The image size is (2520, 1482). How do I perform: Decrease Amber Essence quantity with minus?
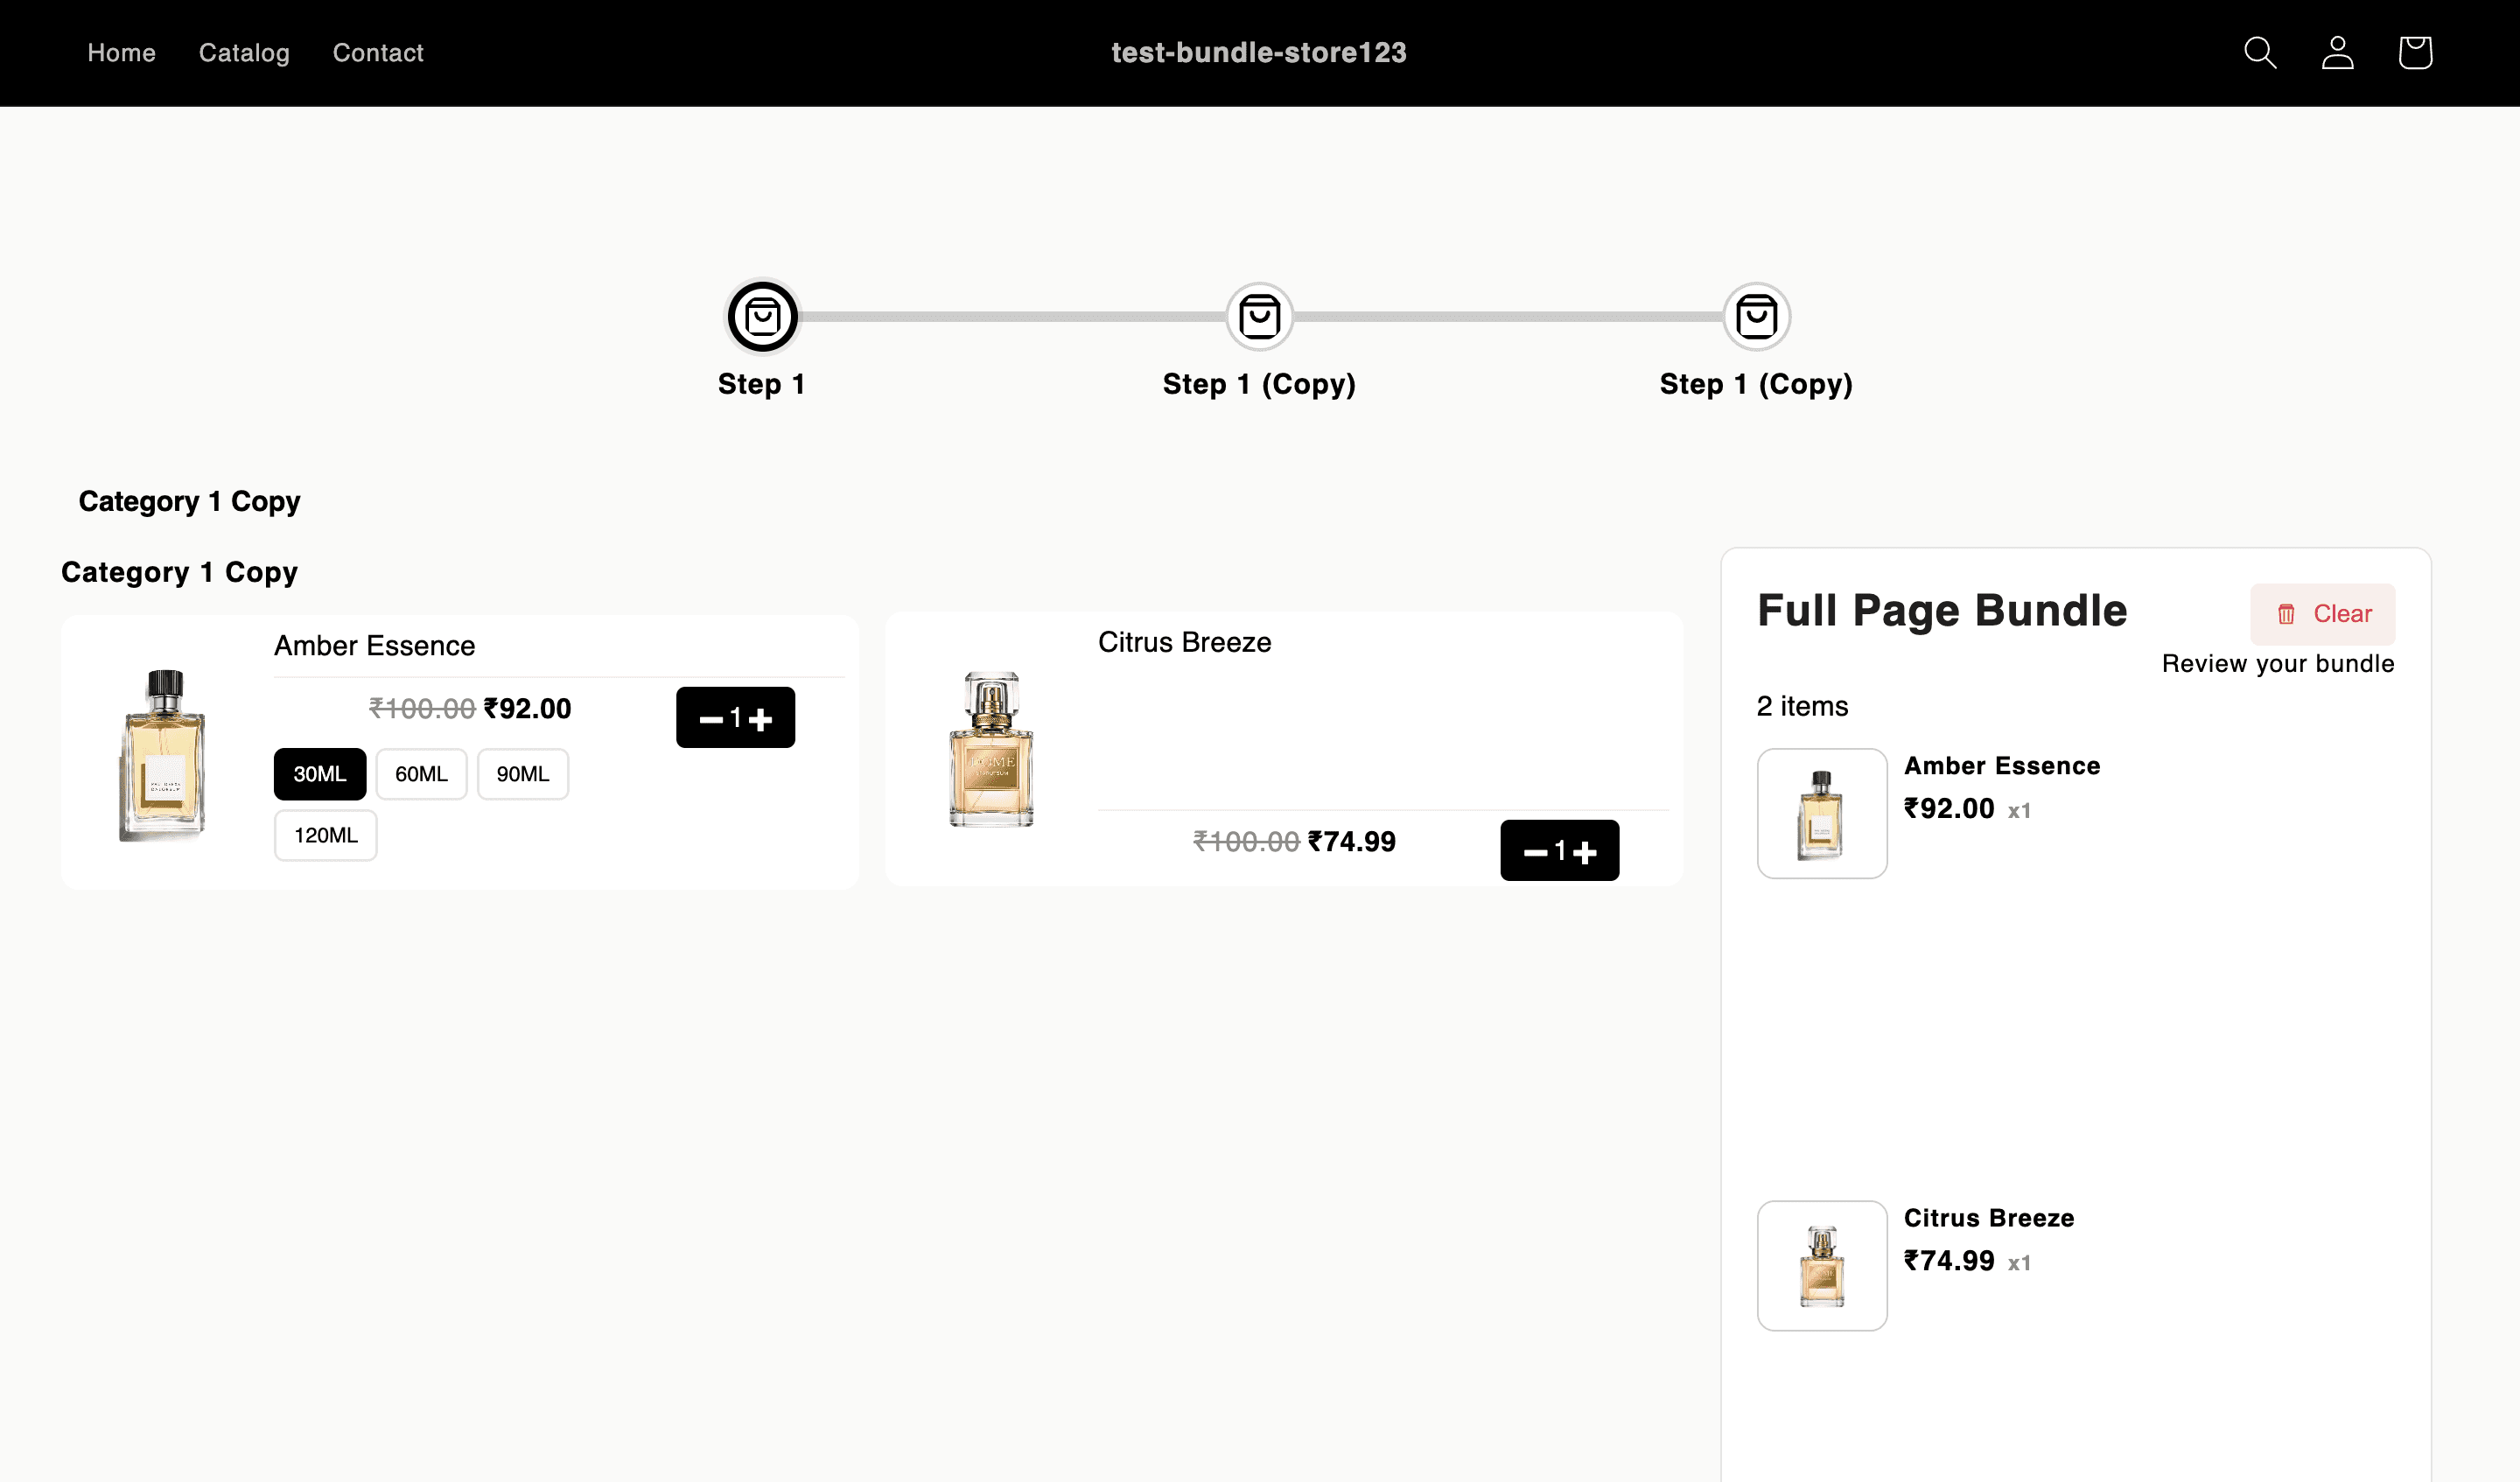click(710, 719)
